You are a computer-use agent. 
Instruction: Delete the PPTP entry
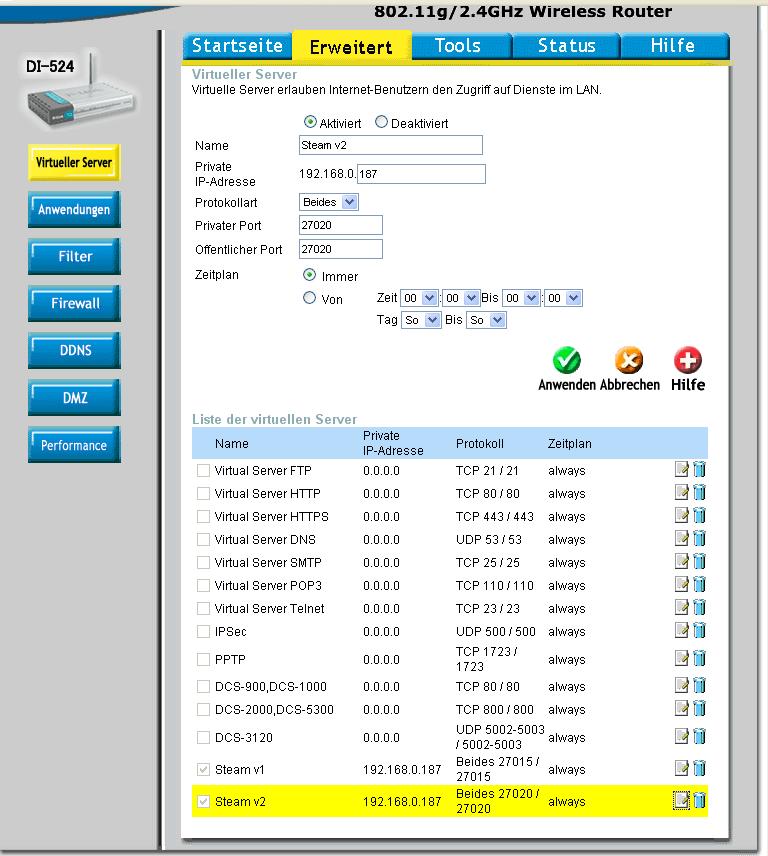(x=699, y=658)
